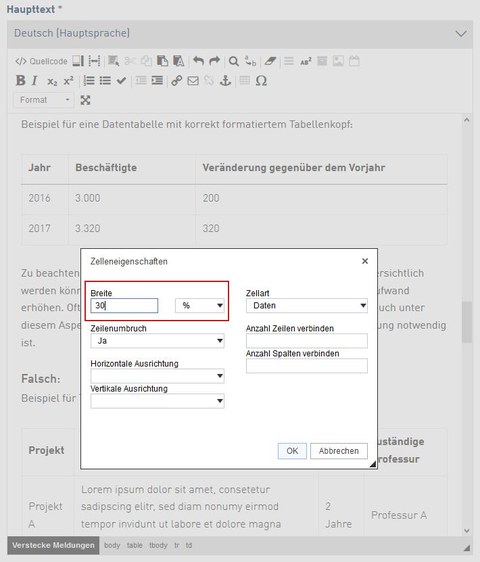The width and height of the screenshot is (480, 562).
Task: Select the tbody element in the path bar
Action: coord(158,546)
